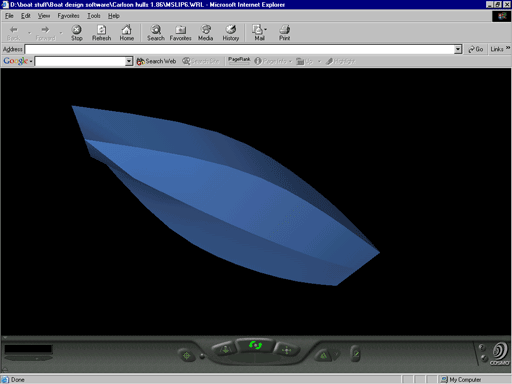Toggle the Cosmo preferences round button

pos(484,359)
